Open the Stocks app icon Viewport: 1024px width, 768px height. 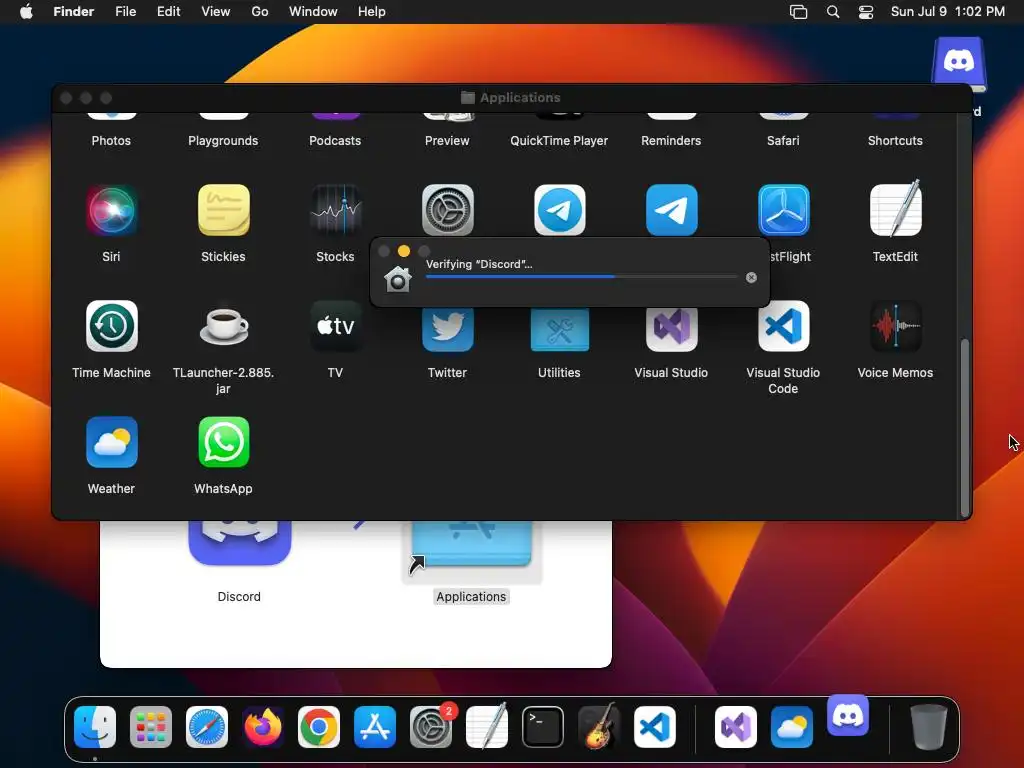click(x=336, y=210)
